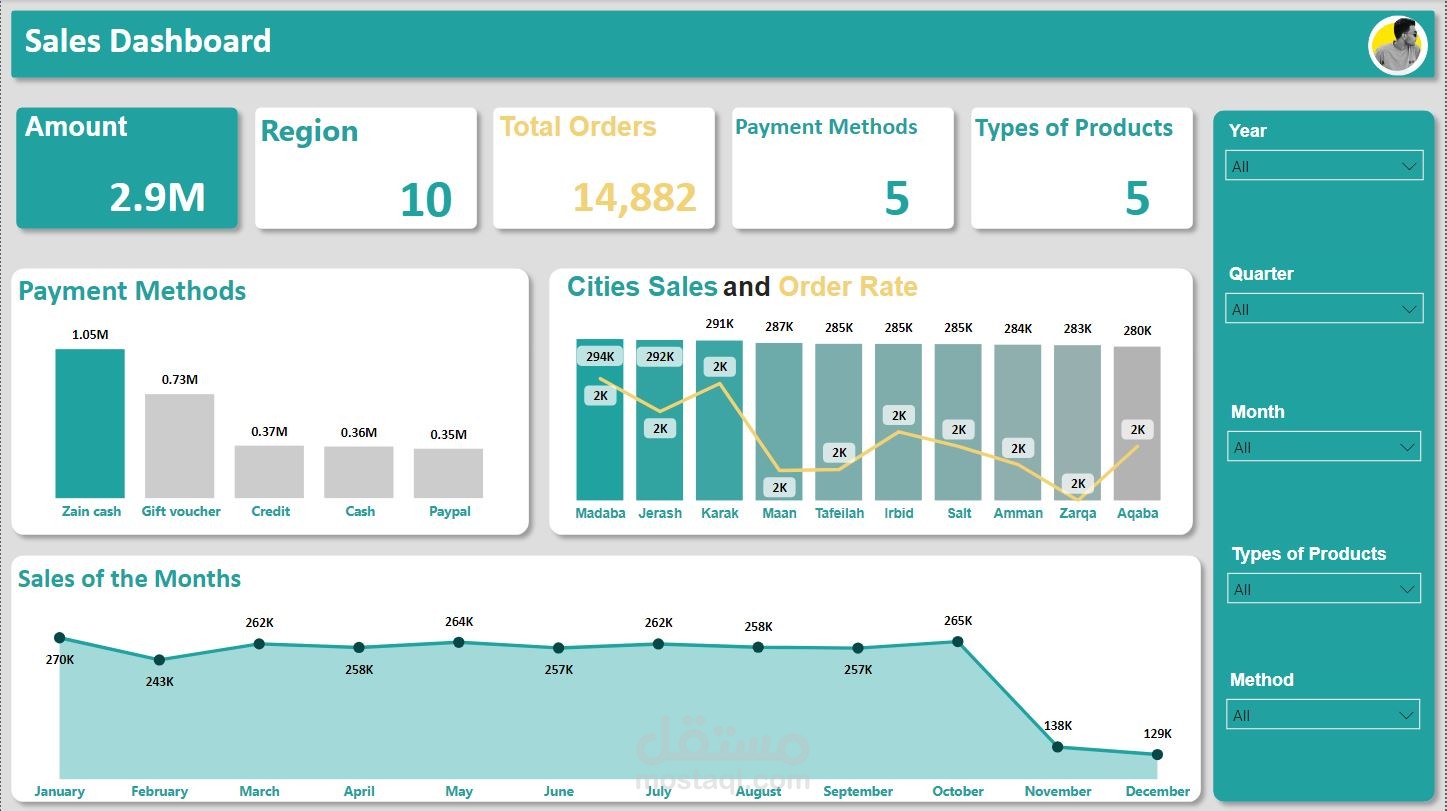The image size is (1447, 811).
Task: Select the Total Orders card showing 14,882
Action: click(604, 167)
